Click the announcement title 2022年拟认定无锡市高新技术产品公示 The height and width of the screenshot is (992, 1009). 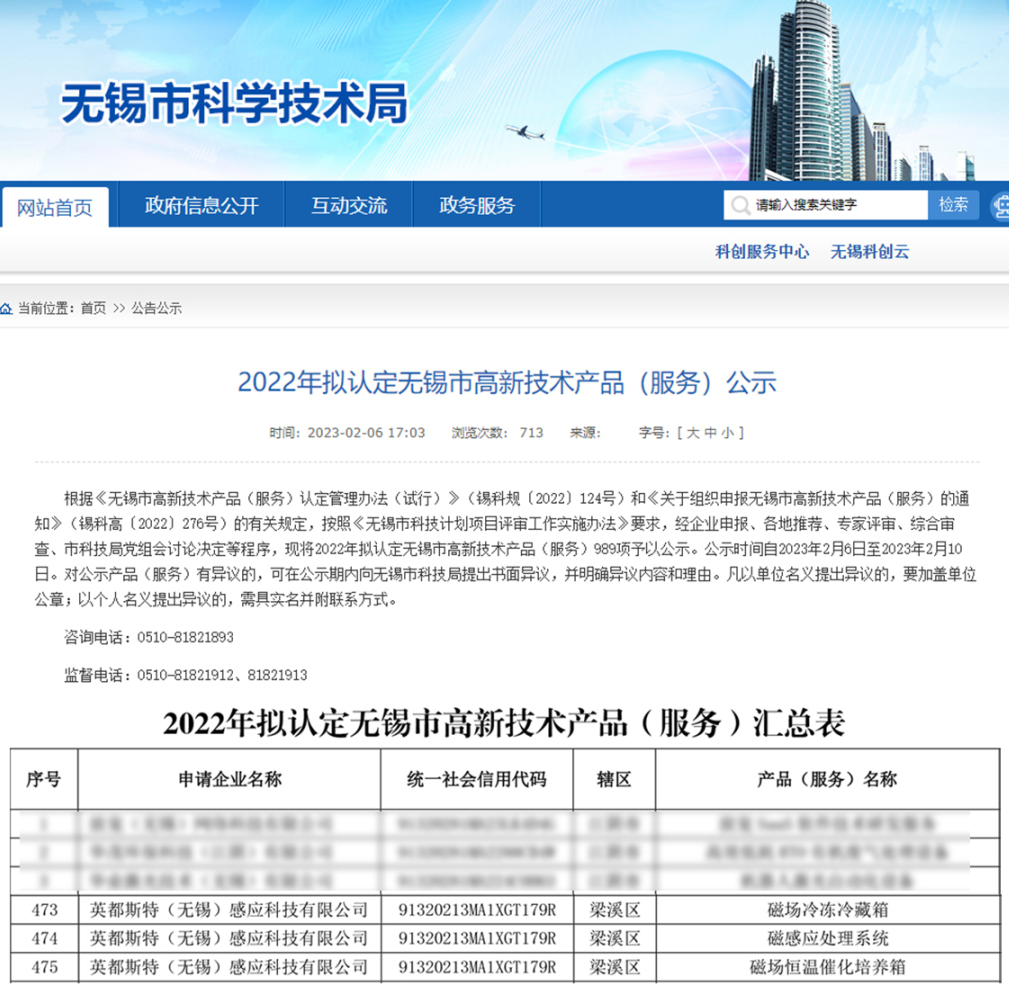point(504,383)
